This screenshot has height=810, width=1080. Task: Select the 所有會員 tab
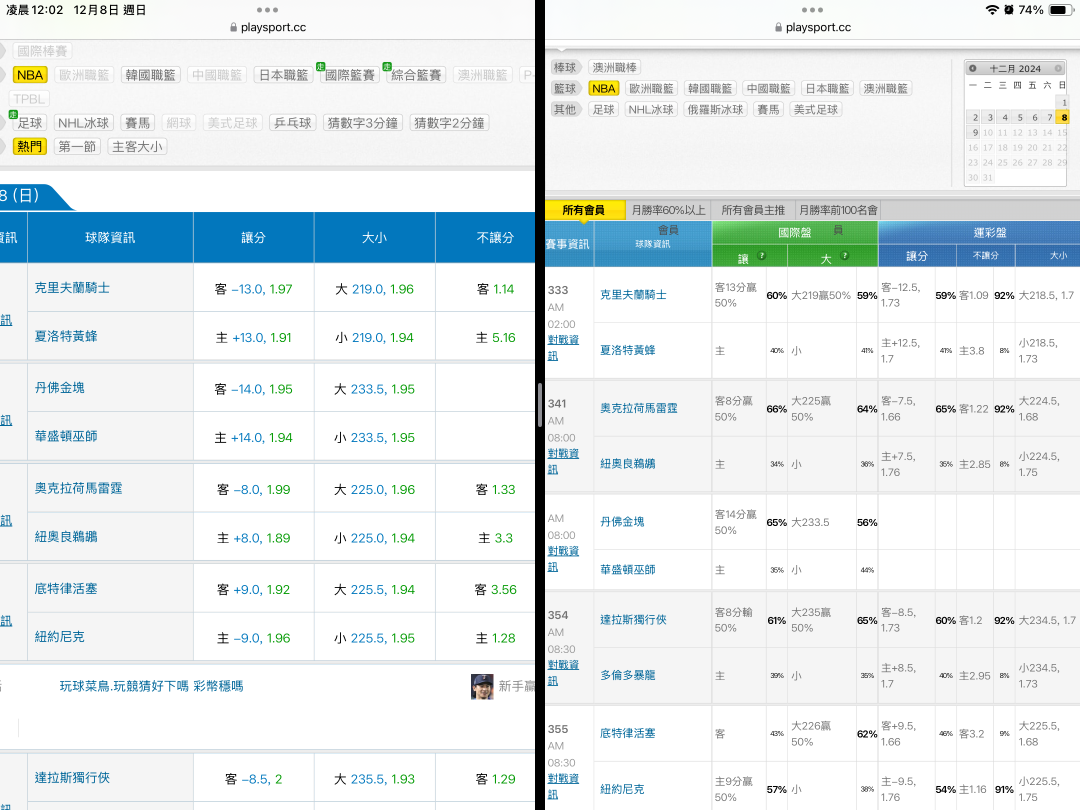(584, 210)
